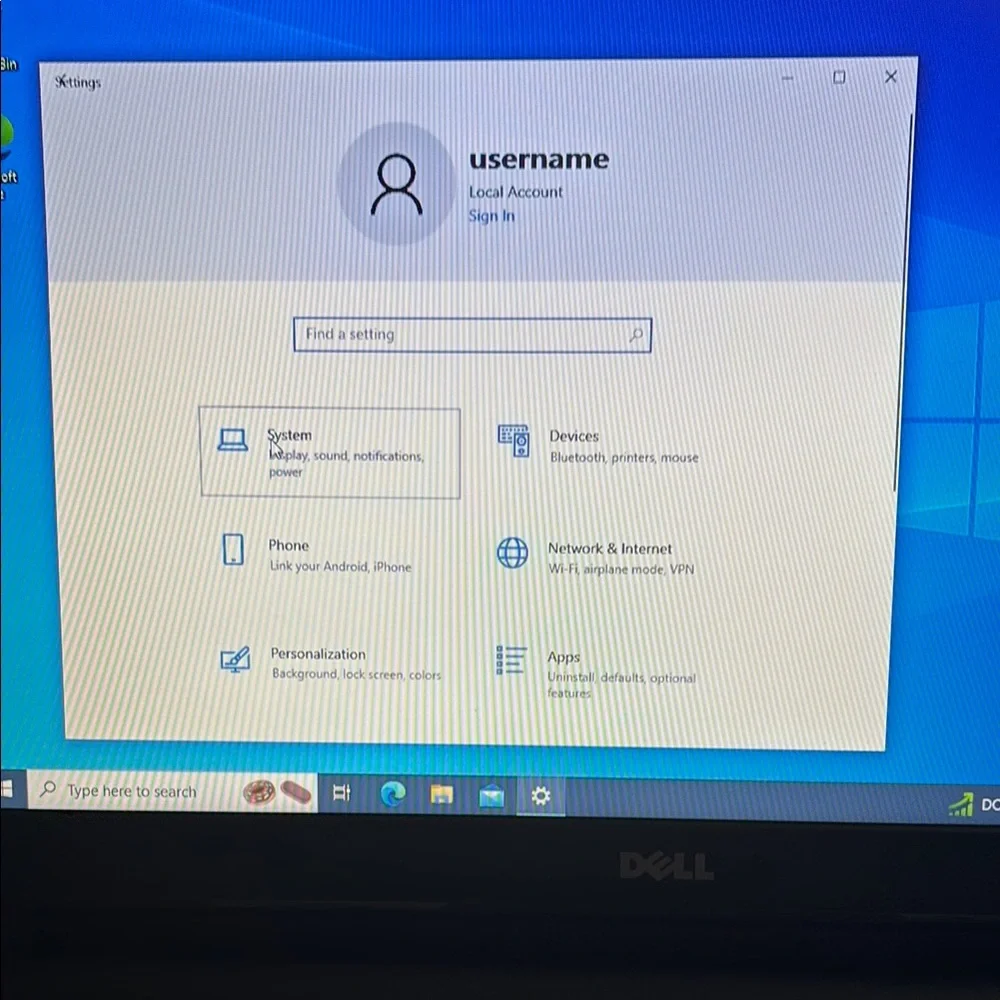Click 'Bluetooth, printers, mouse' description
The width and height of the screenshot is (1000, 1000).
coord(624,457)
